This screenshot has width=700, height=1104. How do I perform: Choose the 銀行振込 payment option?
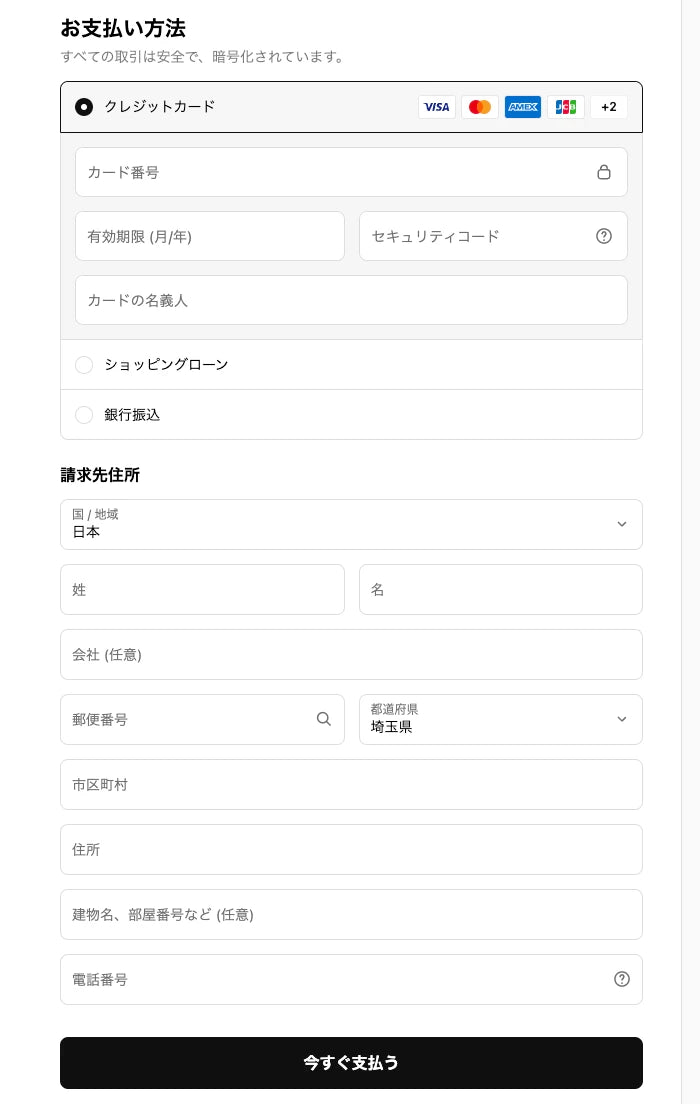(84, 415)
